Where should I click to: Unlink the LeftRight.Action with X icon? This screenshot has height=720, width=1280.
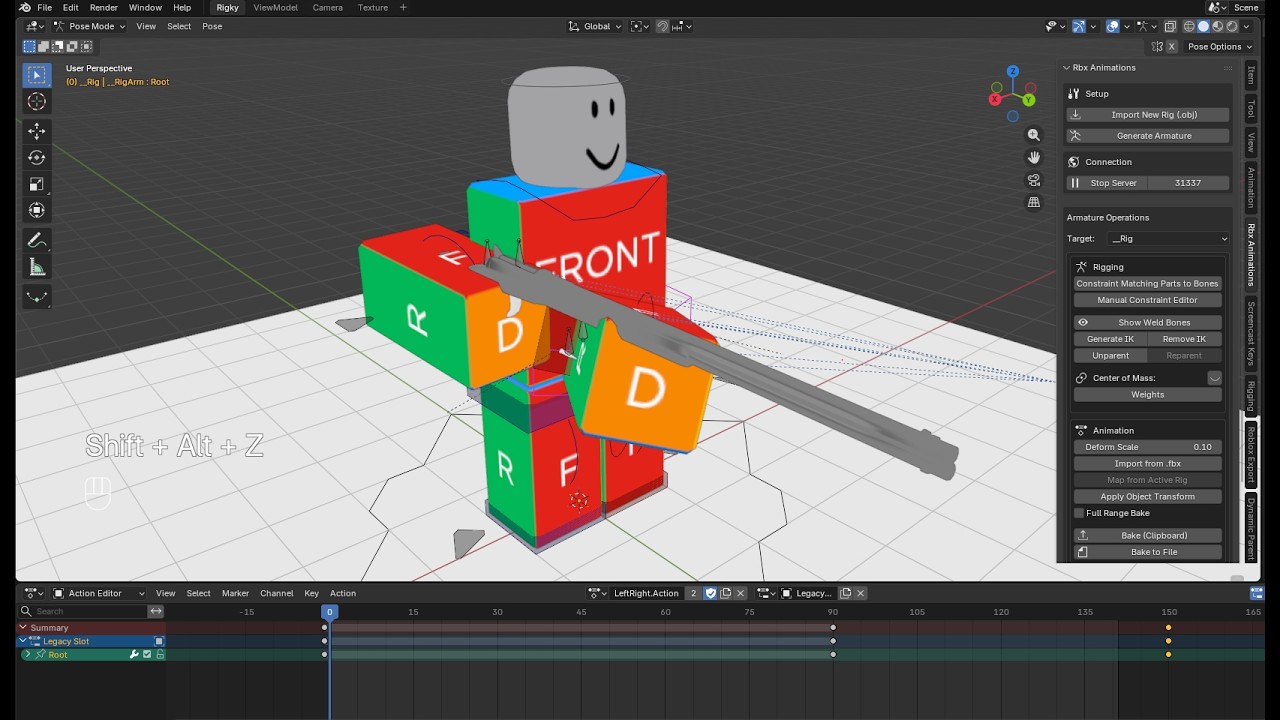point(741,593)
